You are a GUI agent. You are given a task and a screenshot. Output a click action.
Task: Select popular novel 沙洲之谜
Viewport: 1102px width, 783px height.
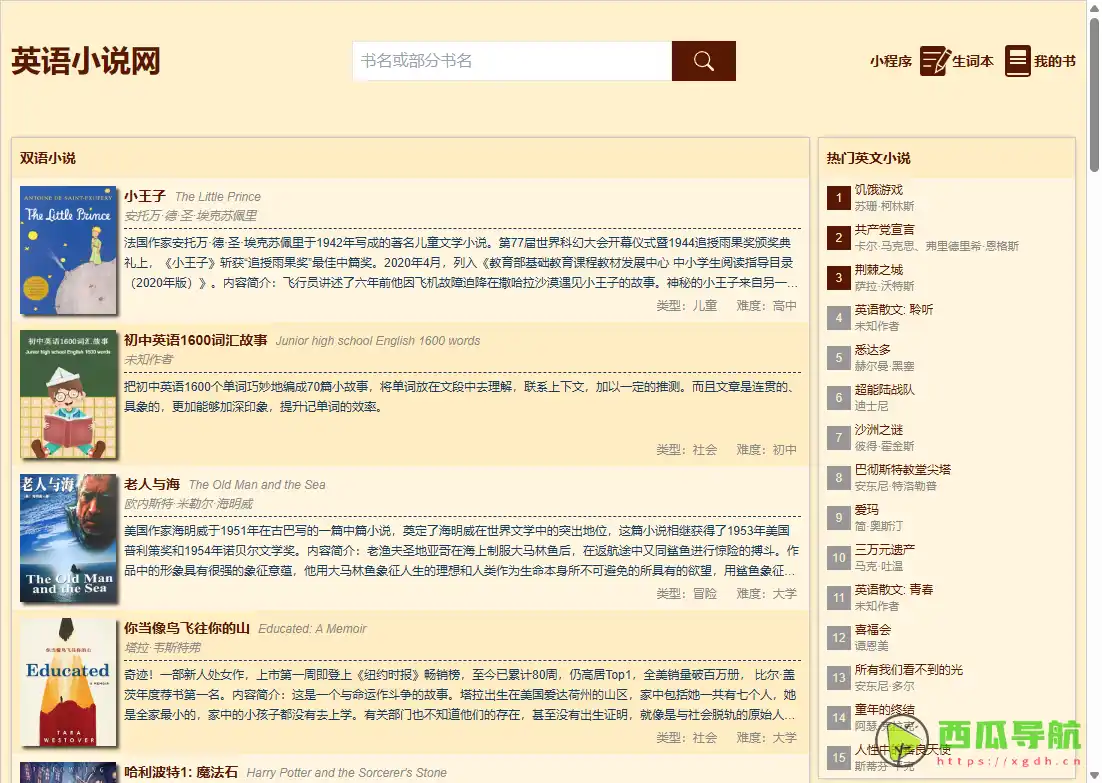tap(879, 430)
